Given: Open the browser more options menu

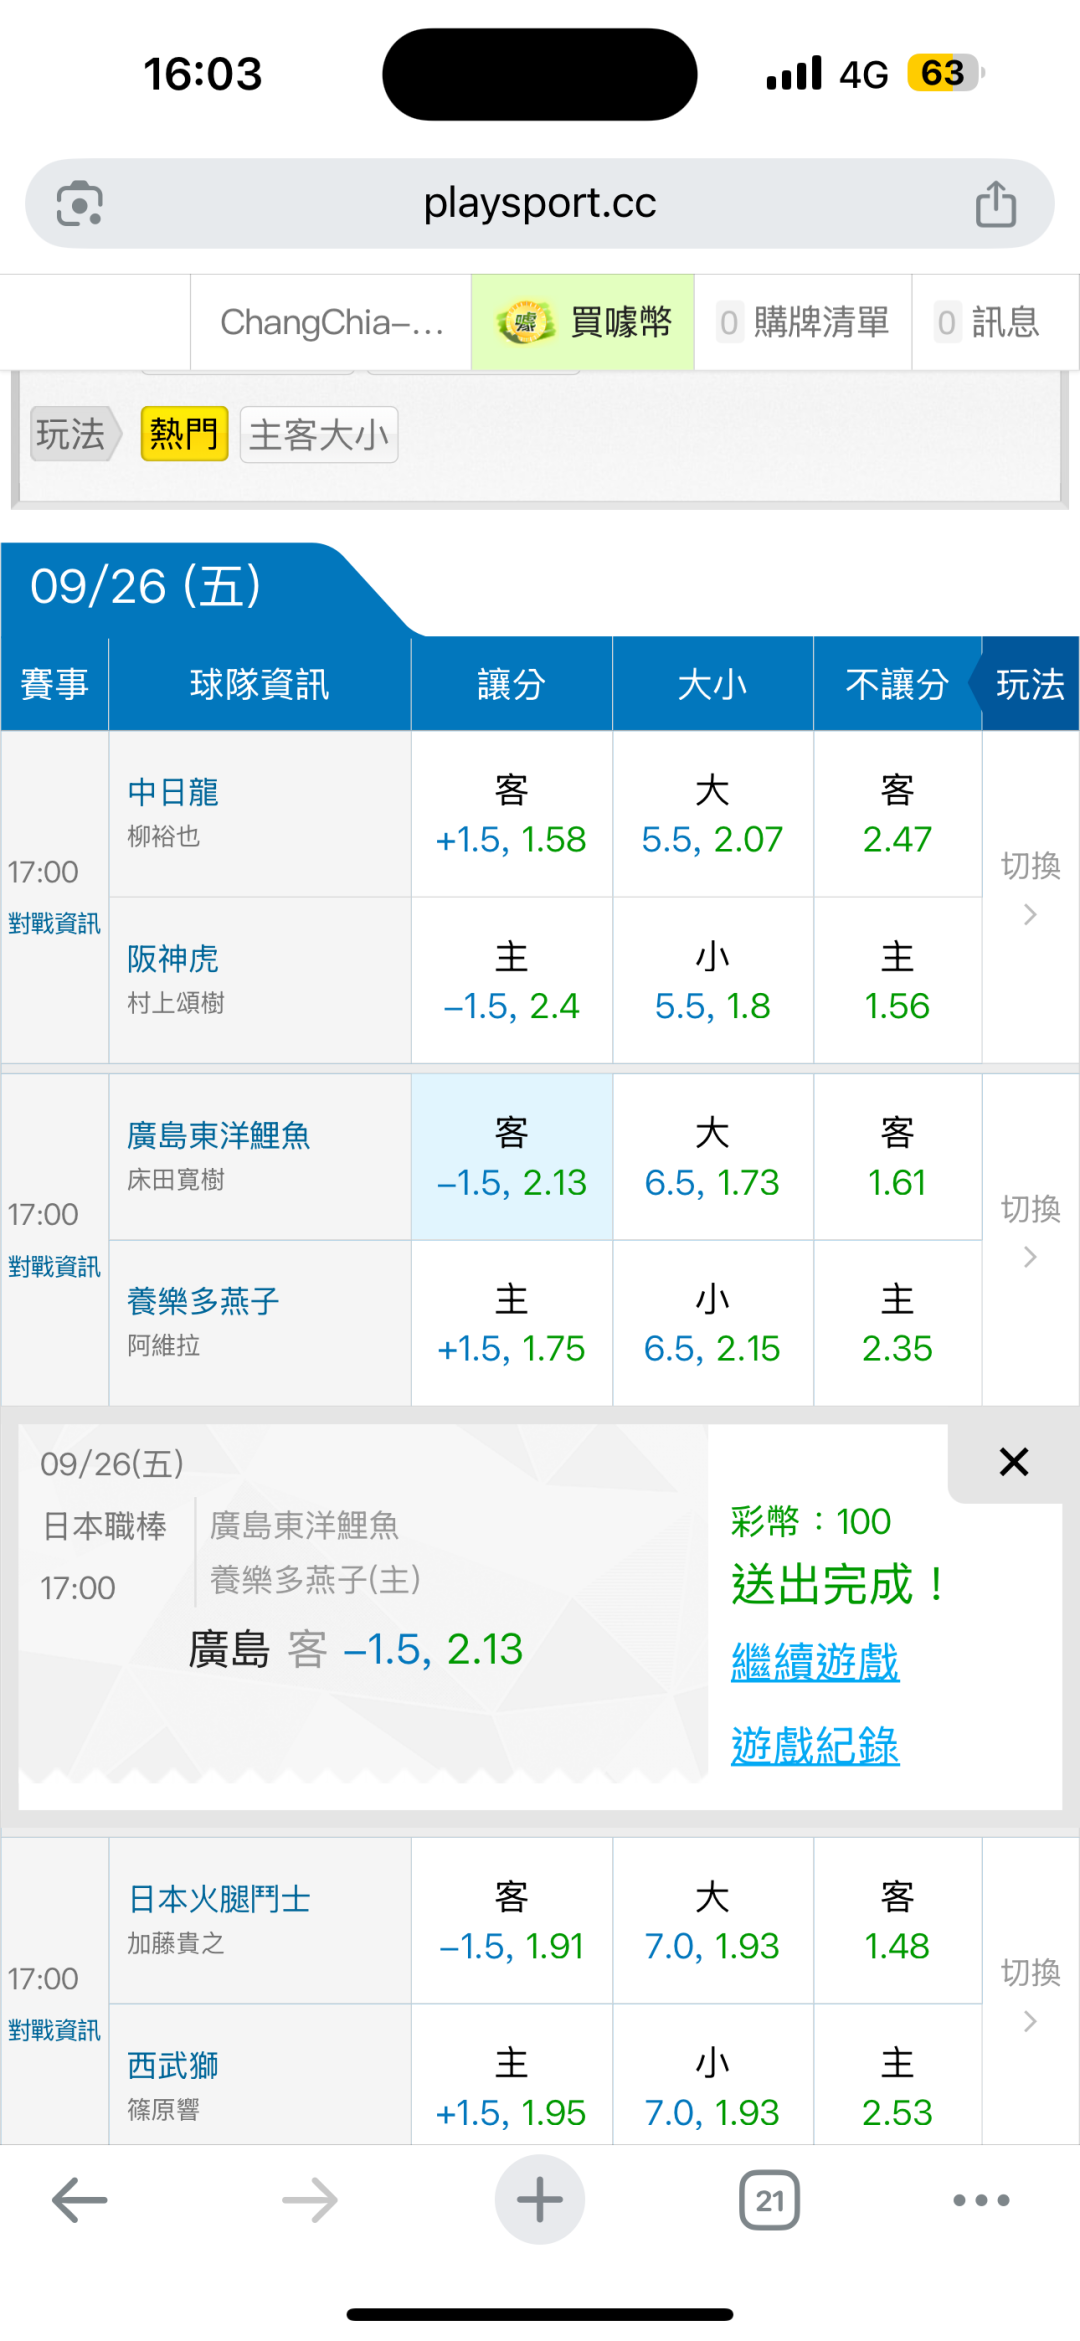Looking at the screenshot, I should point(980,2200).
